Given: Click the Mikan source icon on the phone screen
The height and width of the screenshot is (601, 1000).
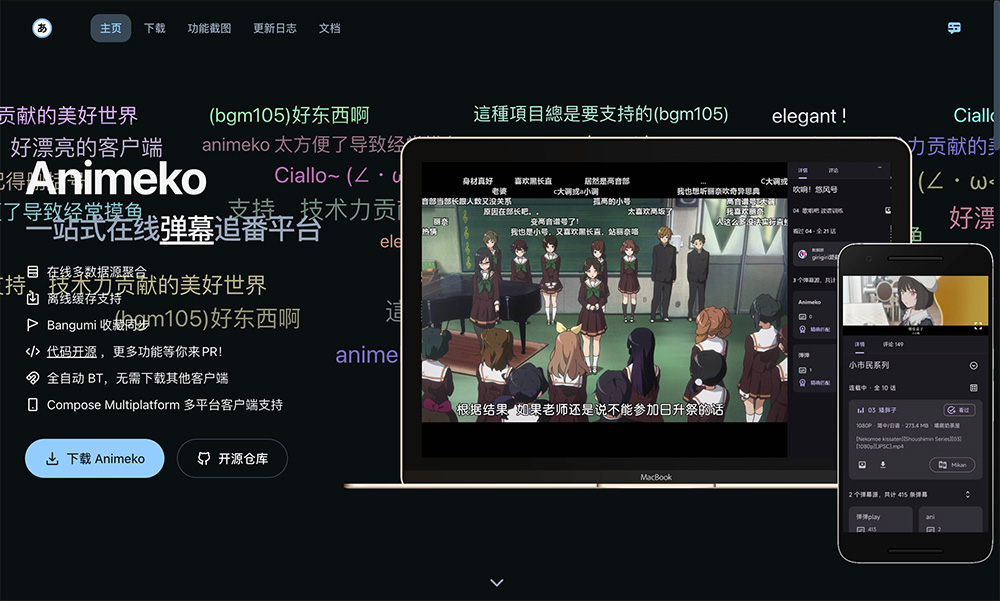Looking at the screenshot, I should point(945,463).
